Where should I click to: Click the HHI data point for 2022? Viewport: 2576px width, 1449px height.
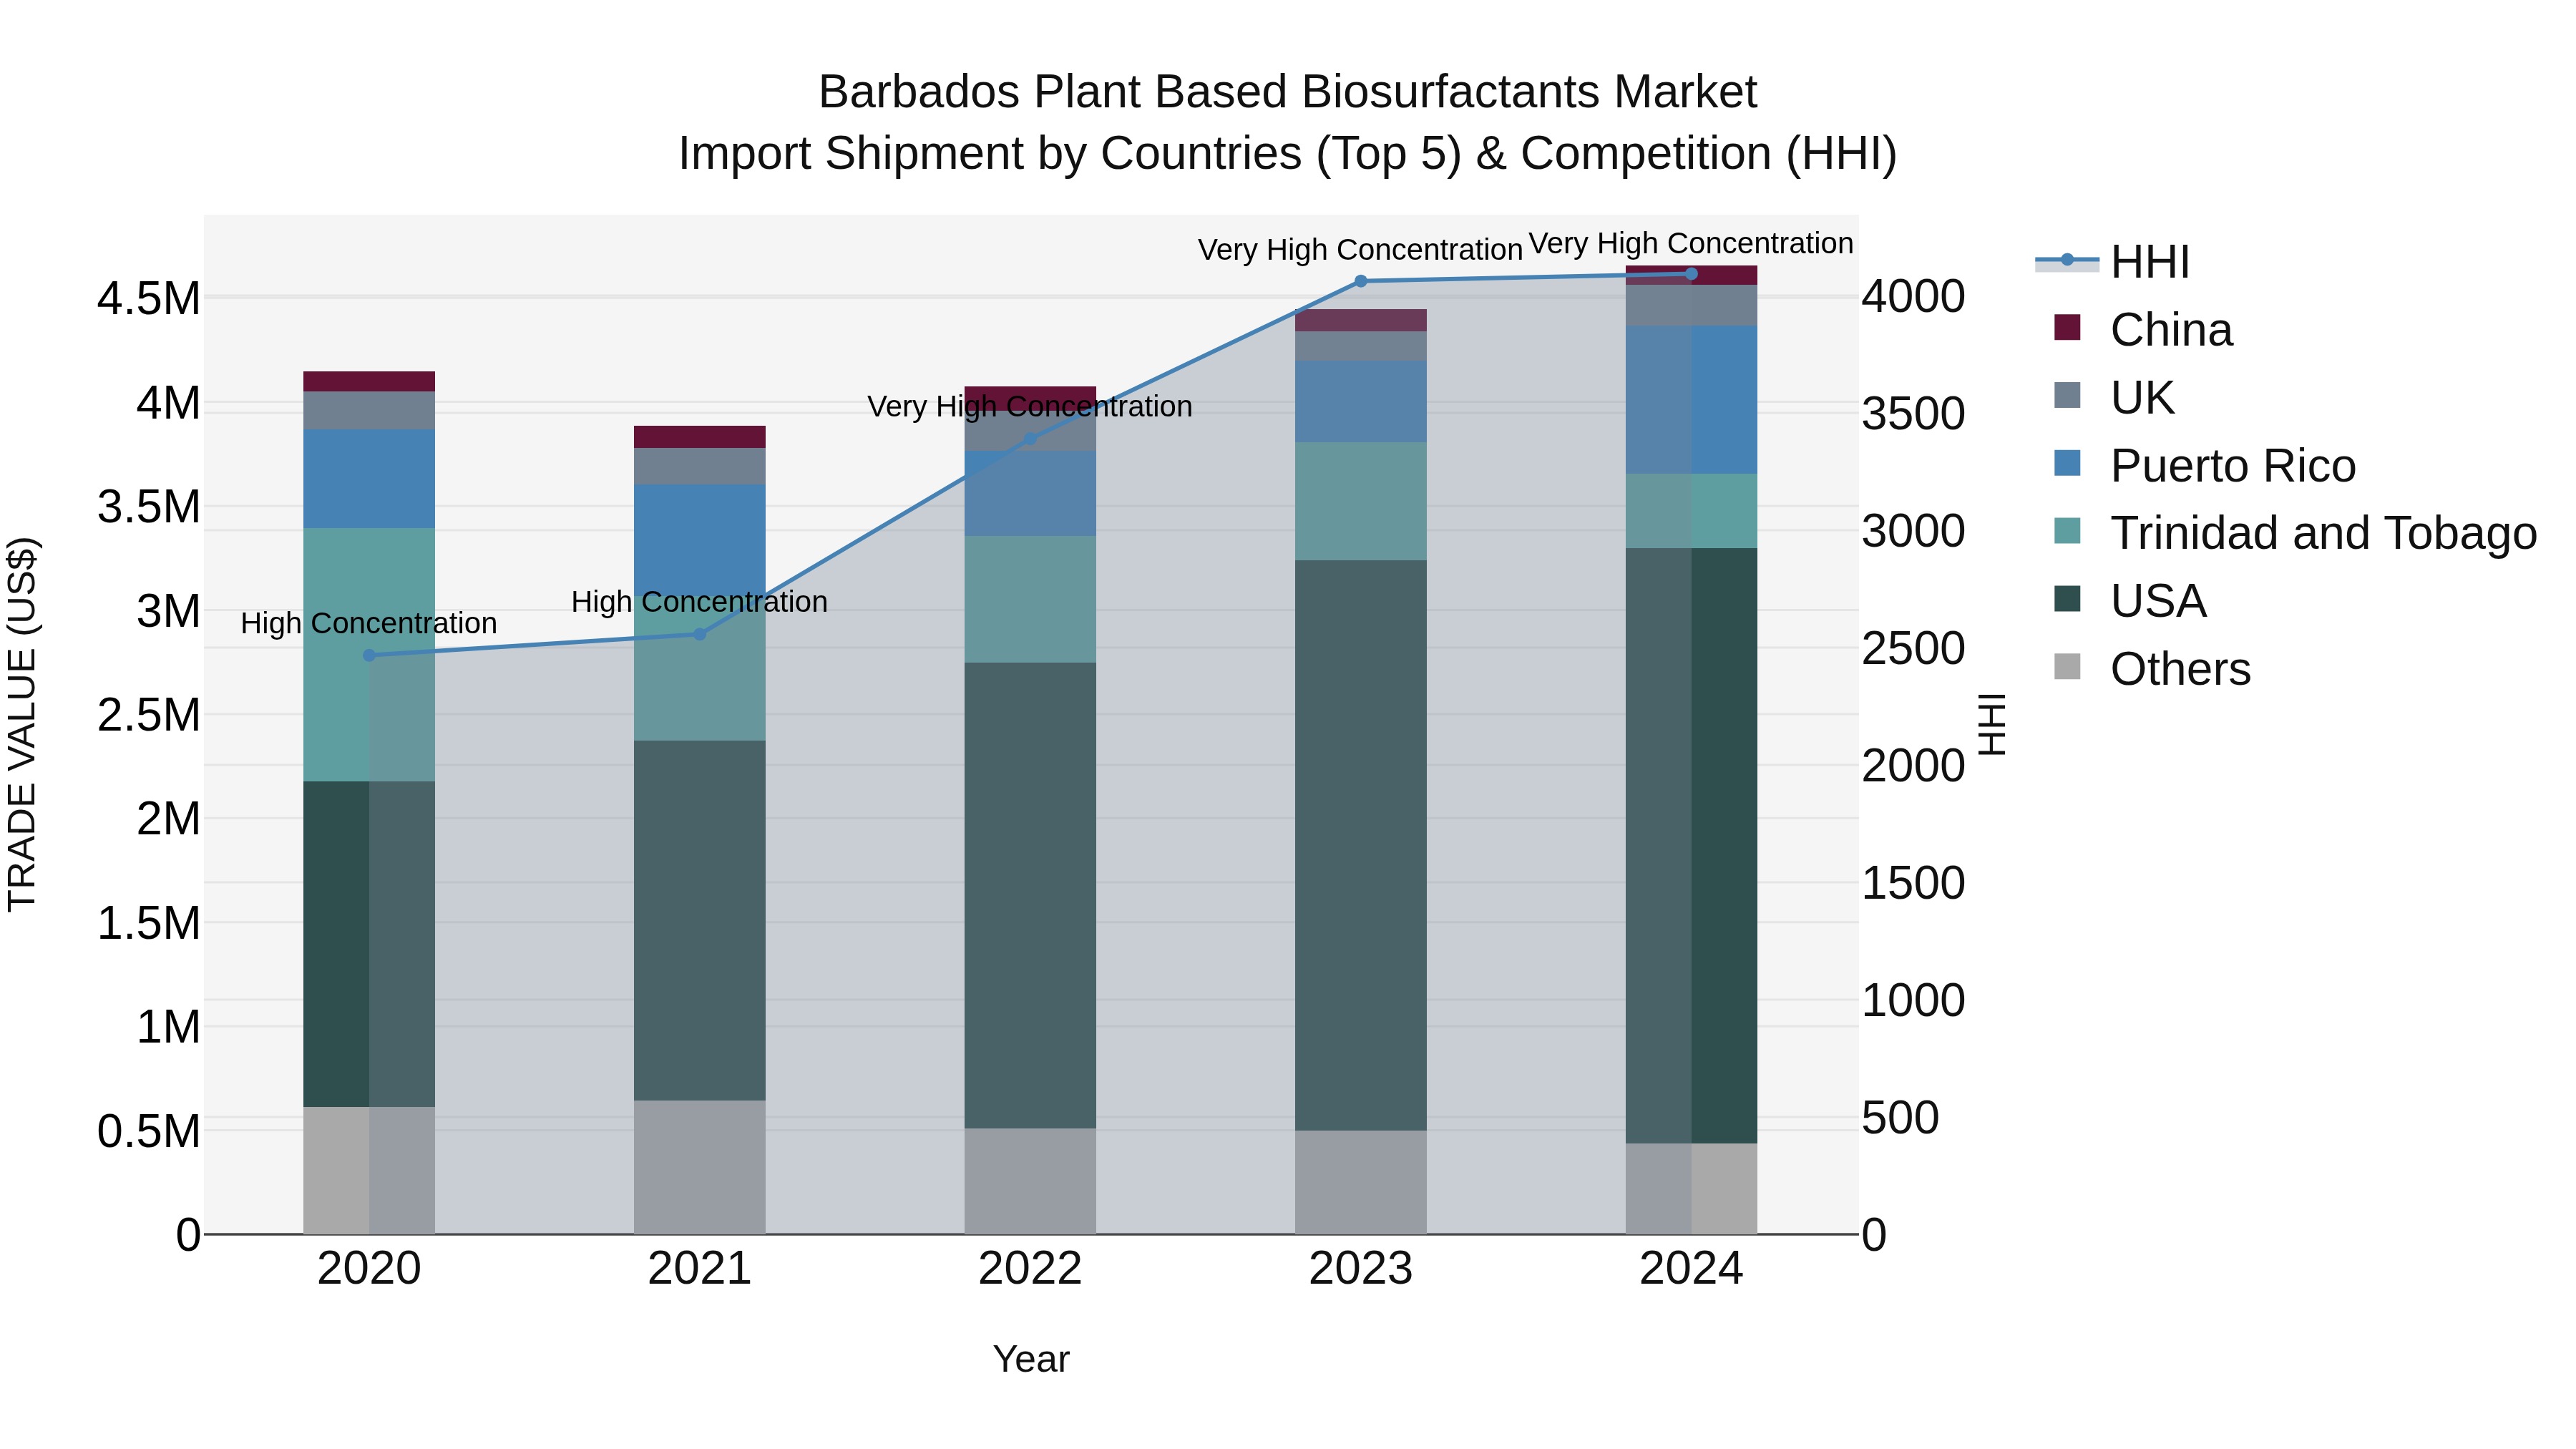(1030, 439)
